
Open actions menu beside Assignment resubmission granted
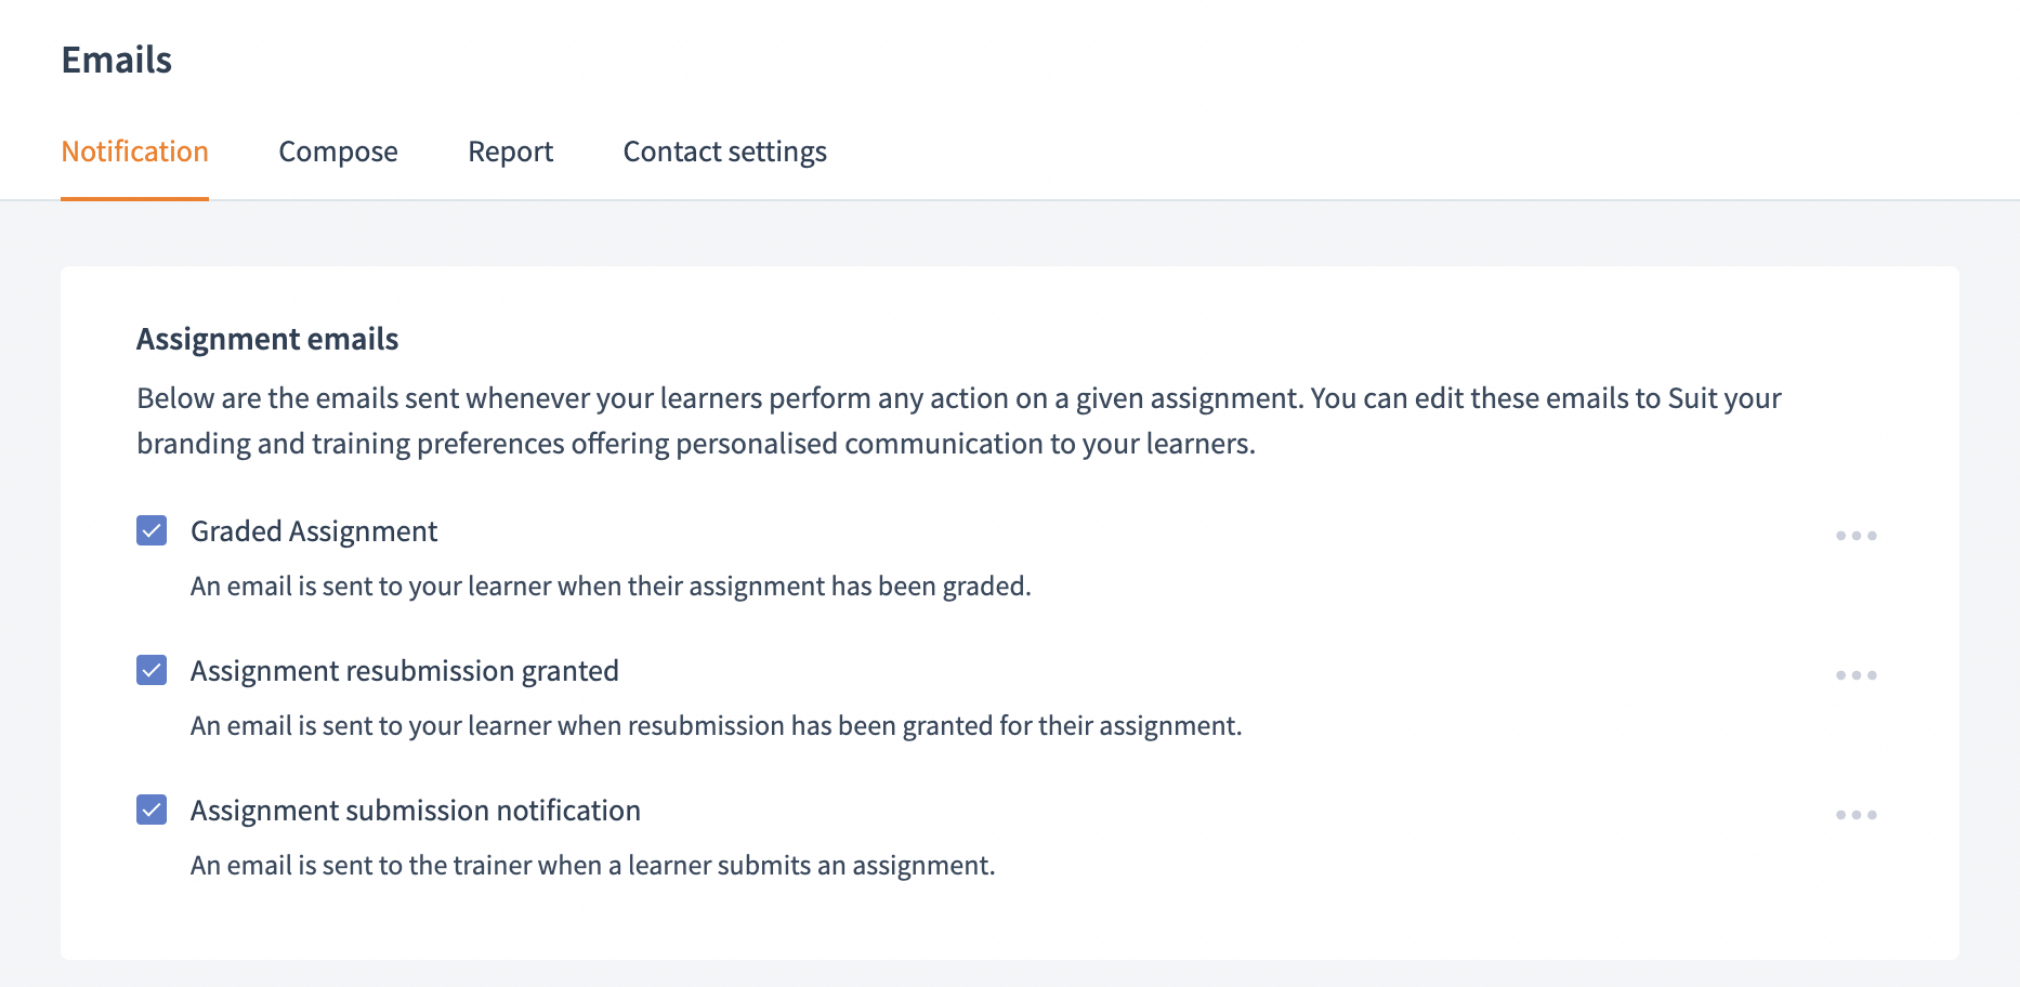(x=1856, y=675)
